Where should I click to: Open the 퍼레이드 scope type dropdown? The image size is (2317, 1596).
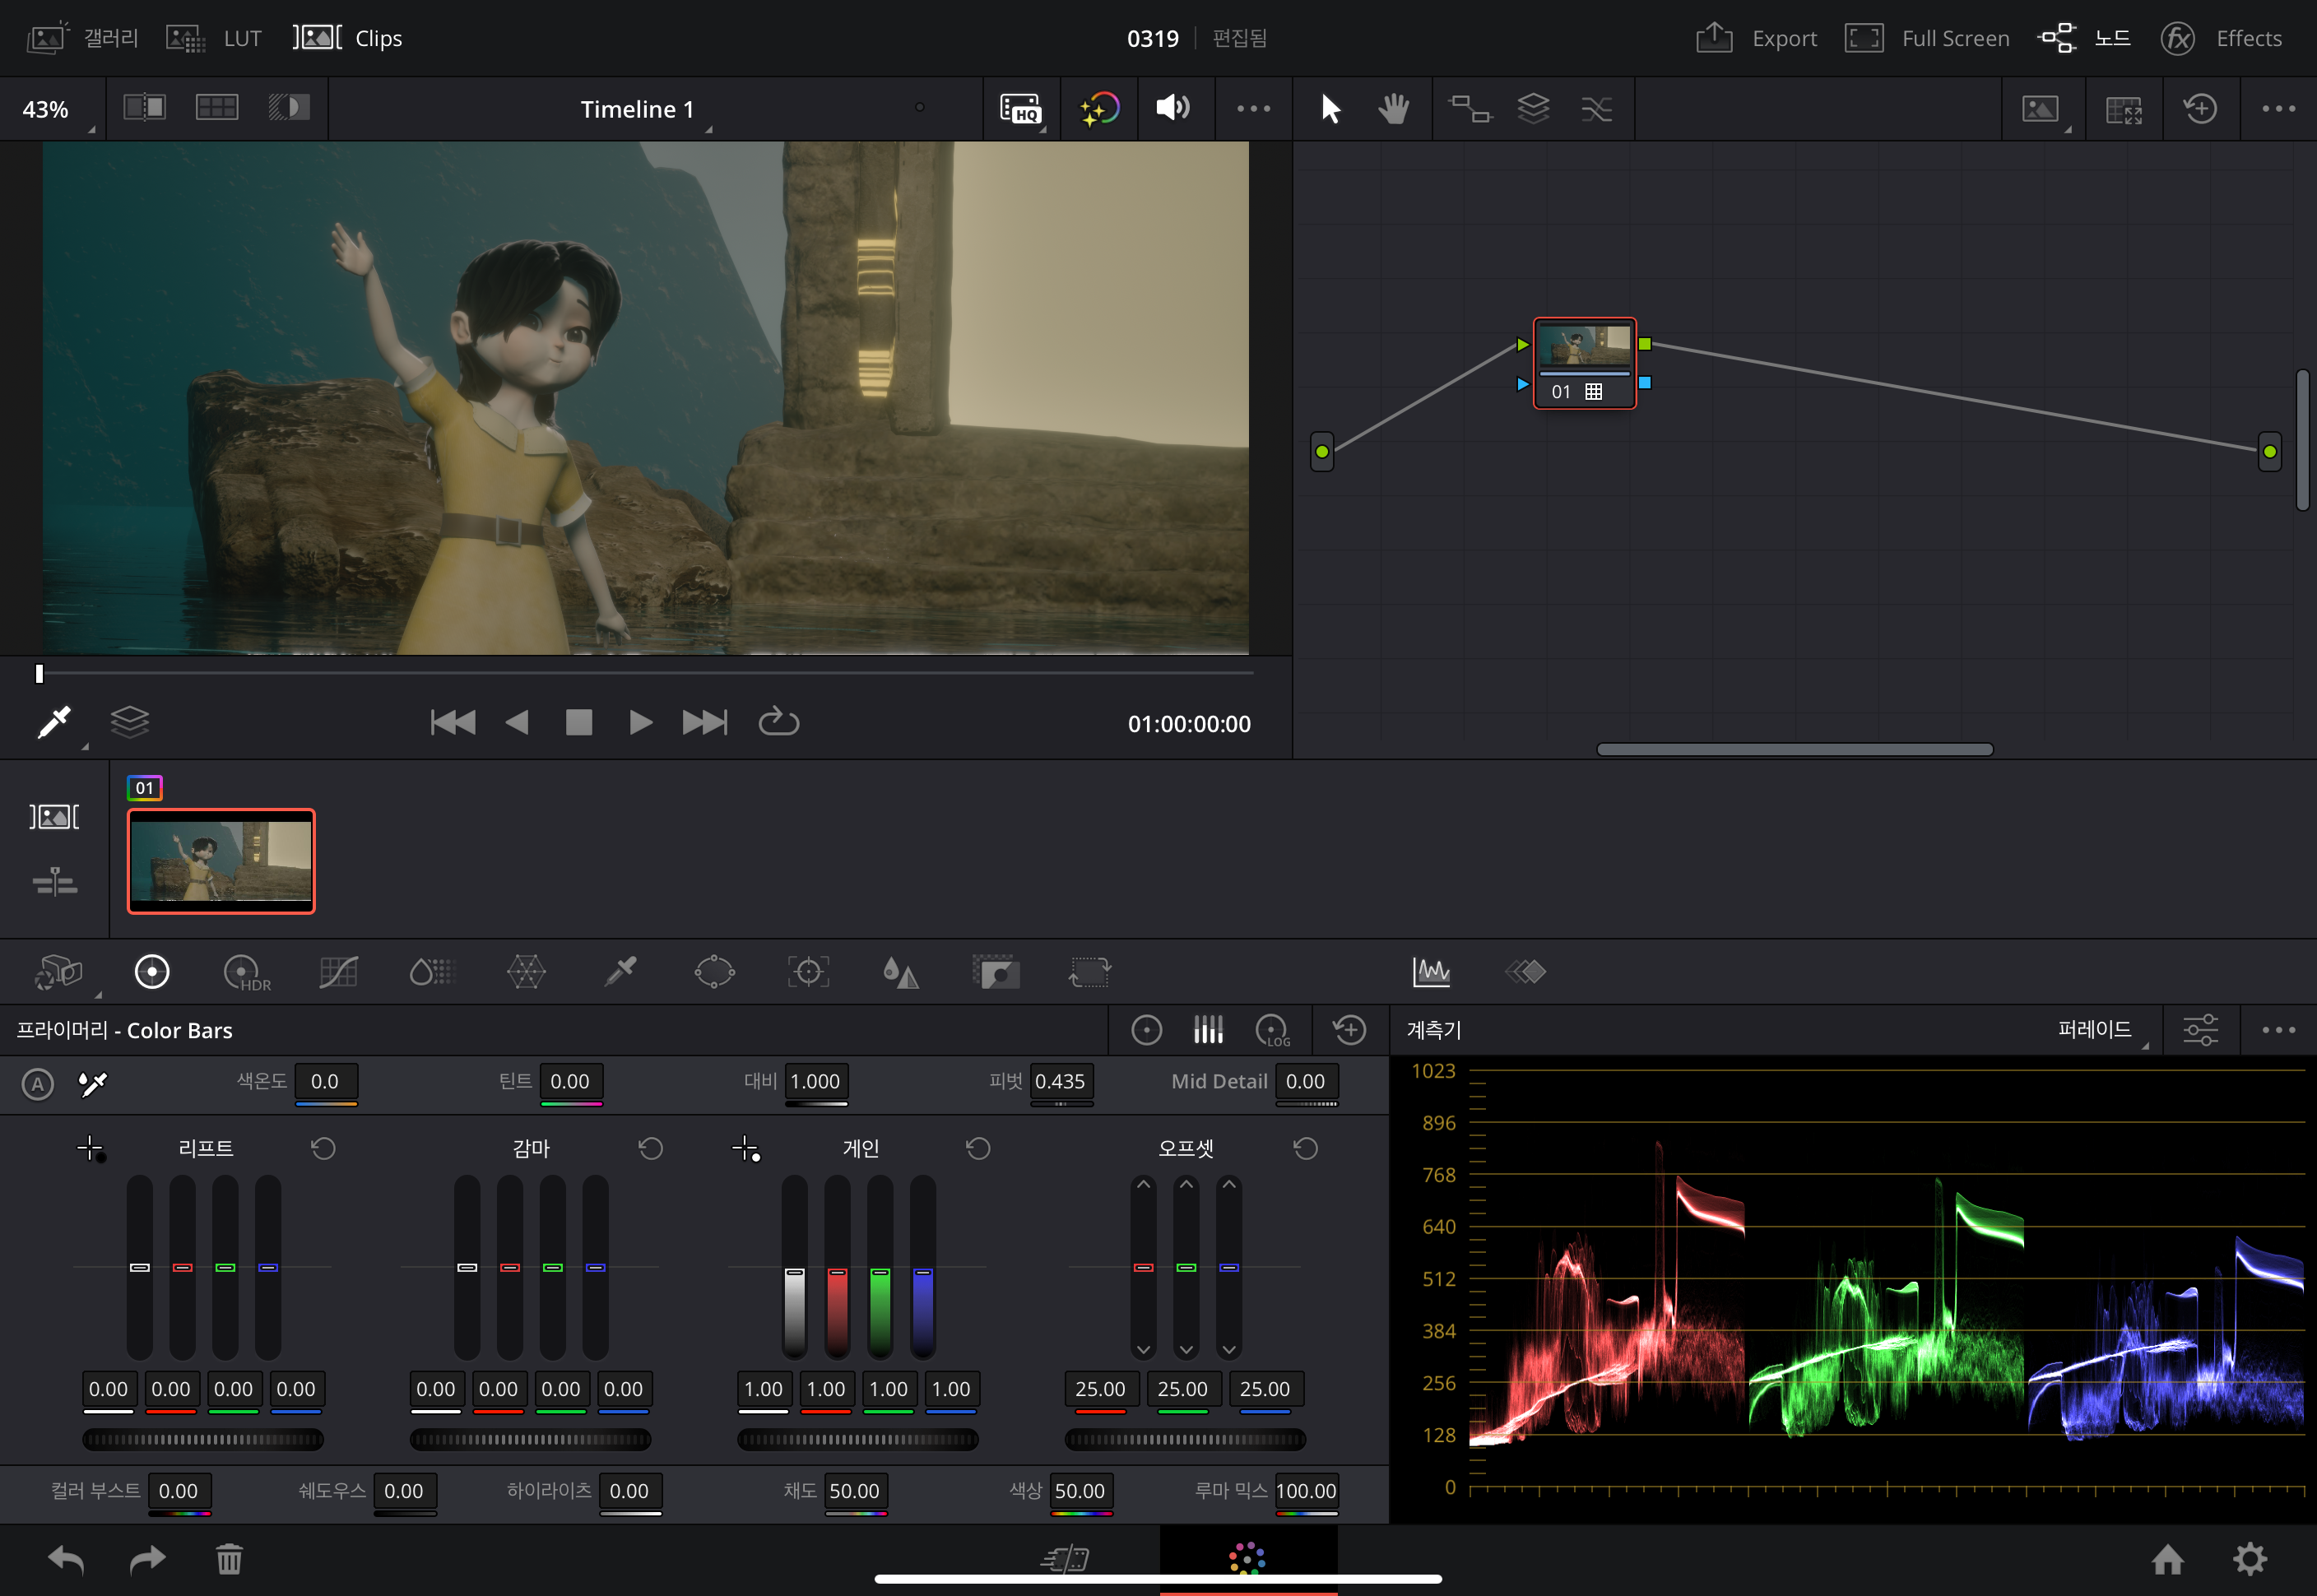pyautogui.click(x=2101, y=1030)
